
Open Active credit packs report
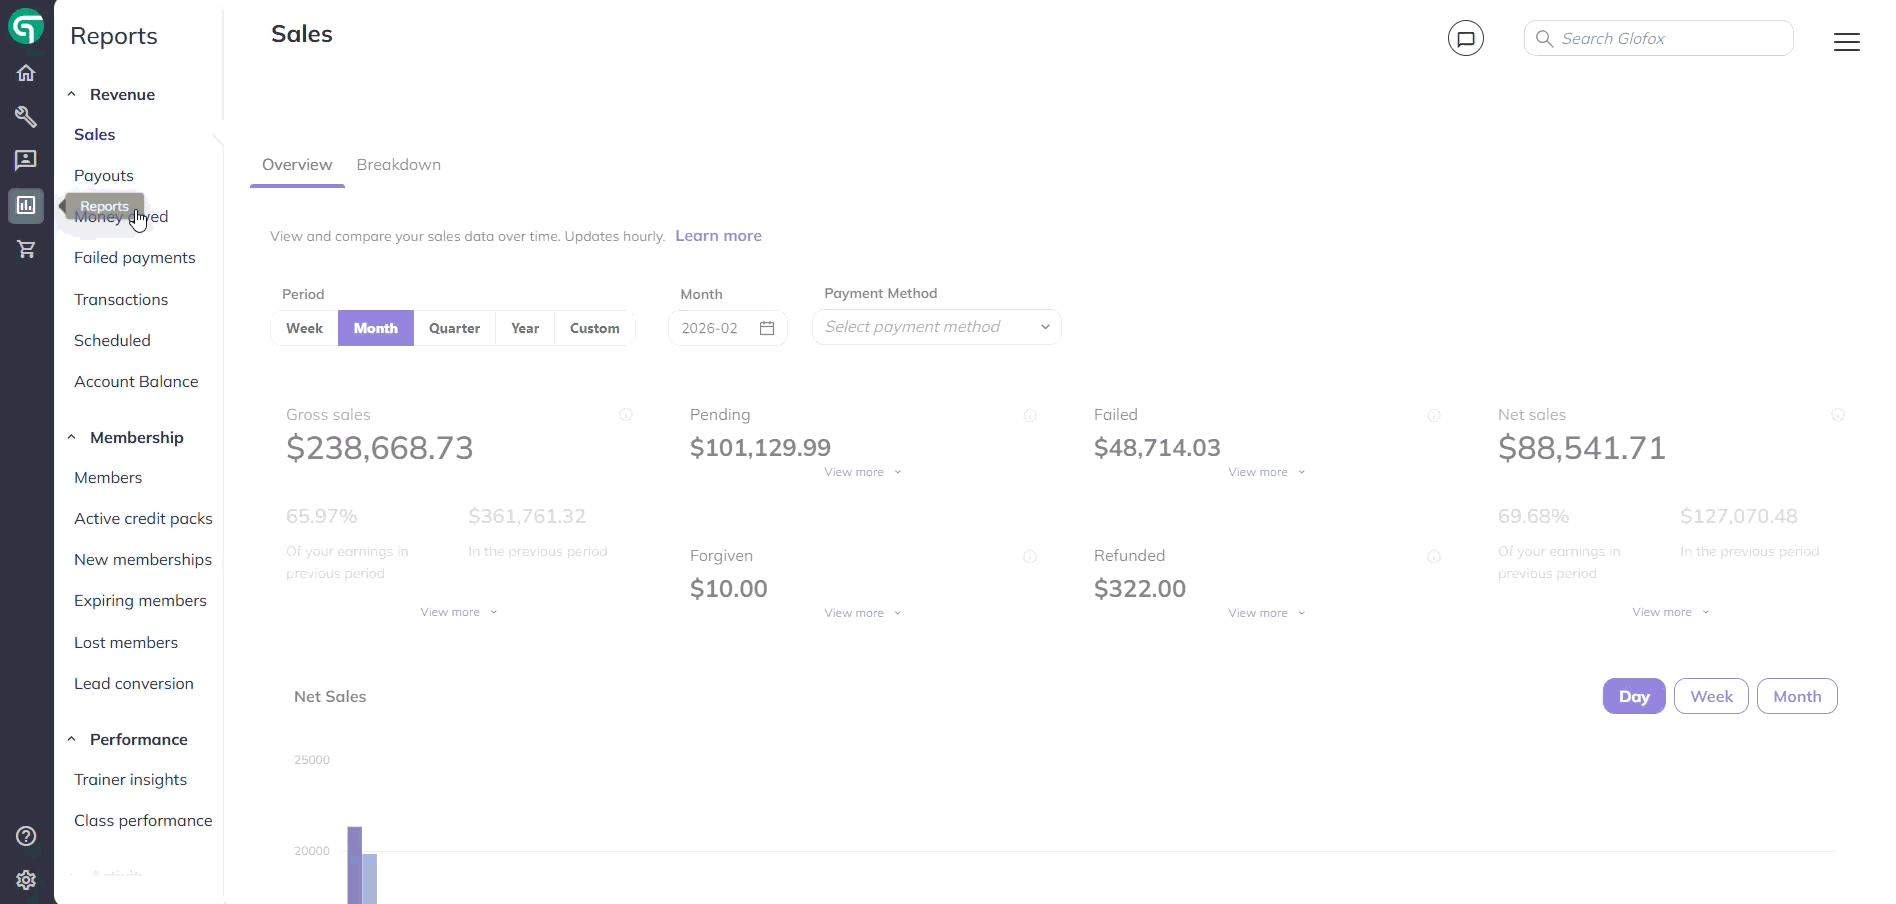pos(143,519)
